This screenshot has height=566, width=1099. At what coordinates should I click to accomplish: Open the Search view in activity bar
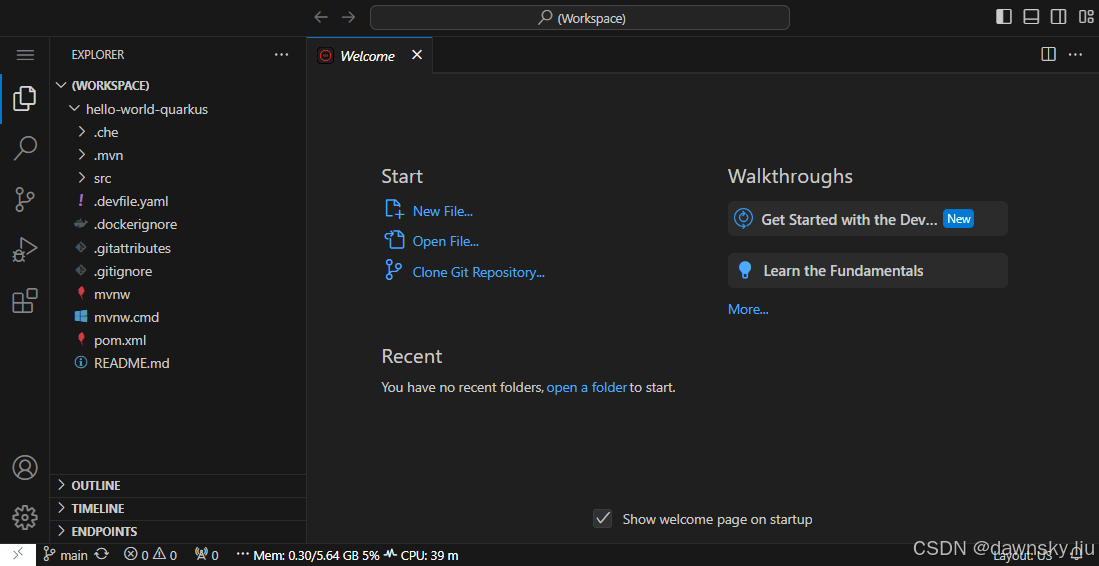(x=25, y=149)
